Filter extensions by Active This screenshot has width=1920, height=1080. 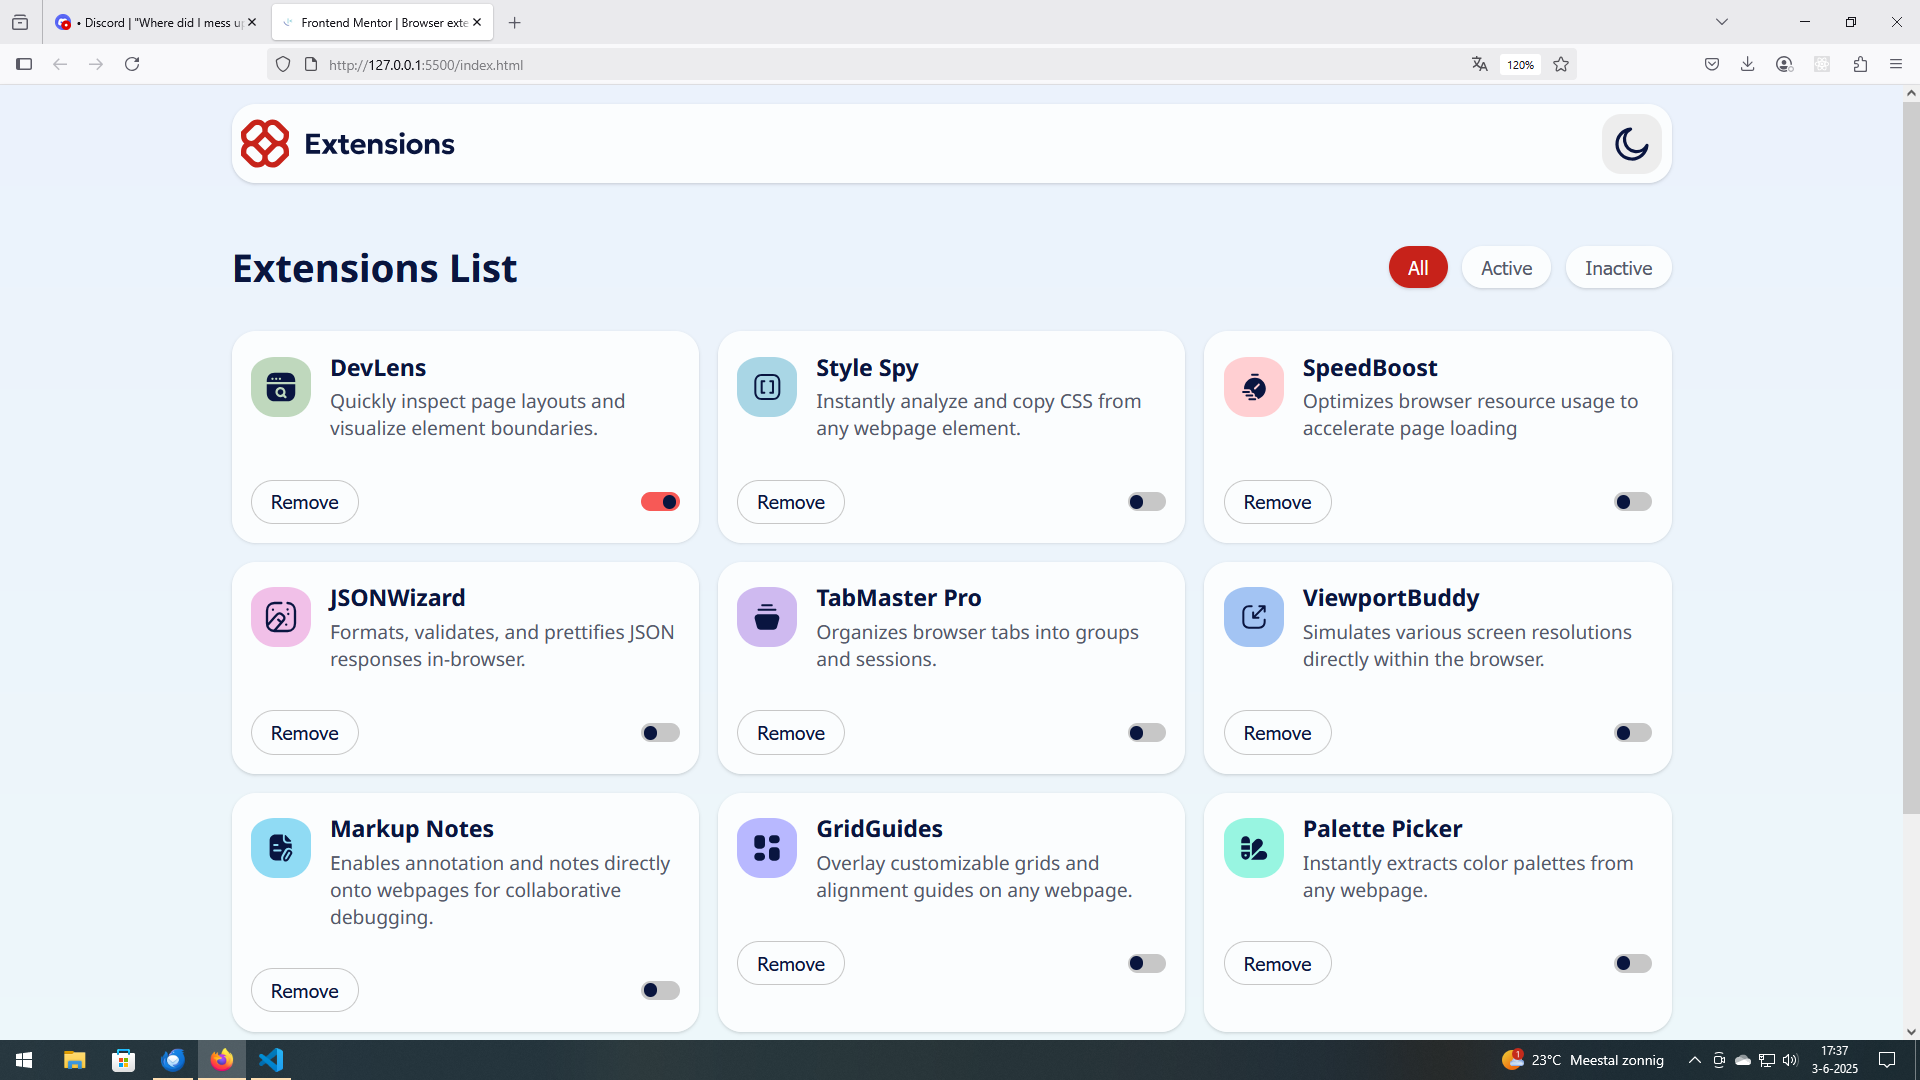1506,268
